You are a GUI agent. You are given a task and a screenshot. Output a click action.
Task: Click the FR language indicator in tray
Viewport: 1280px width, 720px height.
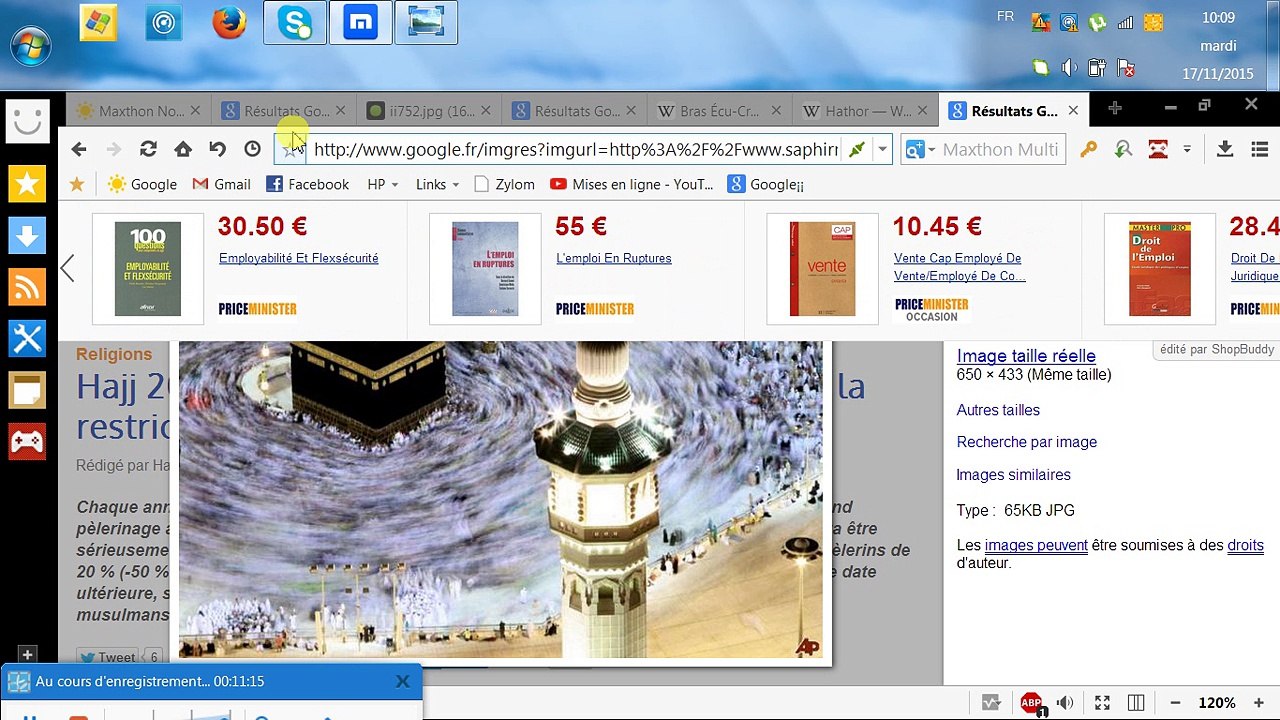1006,16
